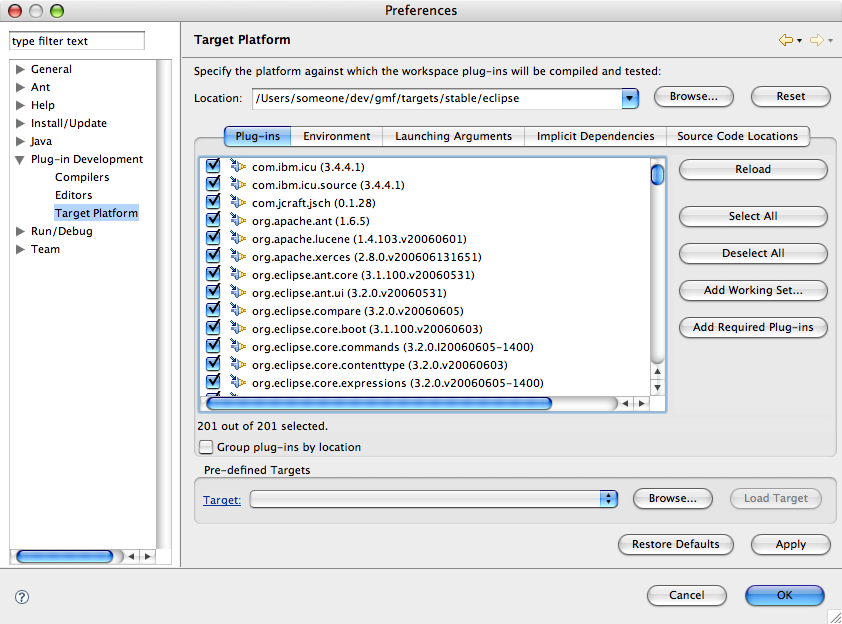
Task: Open the Implicit Dependencies tab
Action: (x=595, y=136)
